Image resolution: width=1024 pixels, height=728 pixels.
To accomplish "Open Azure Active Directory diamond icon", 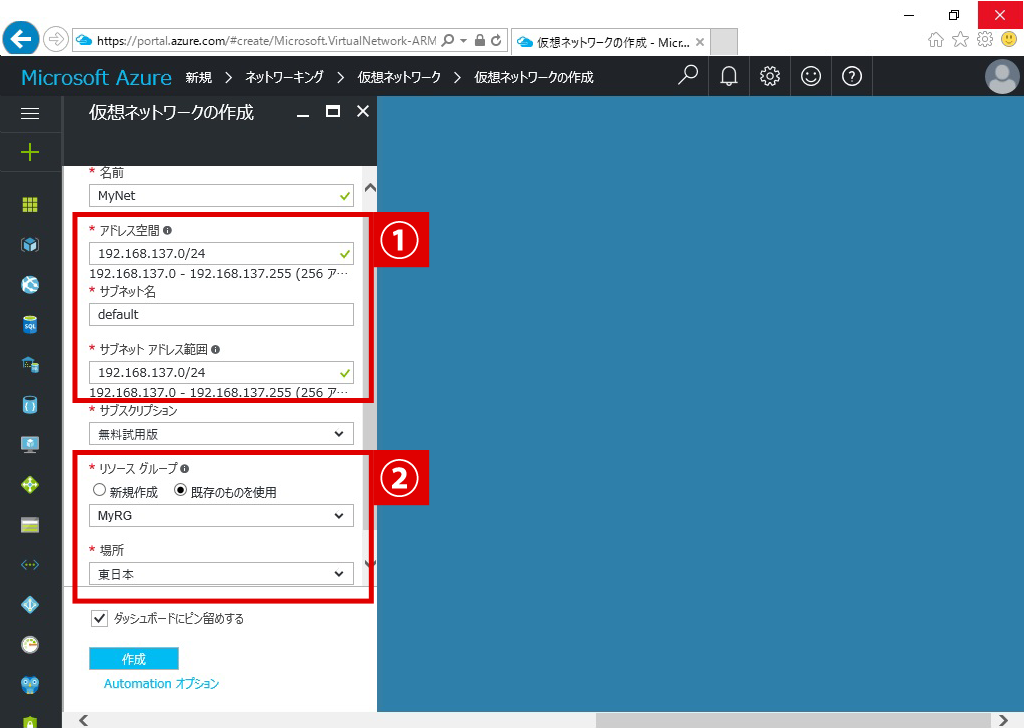I will click(30, 605).
